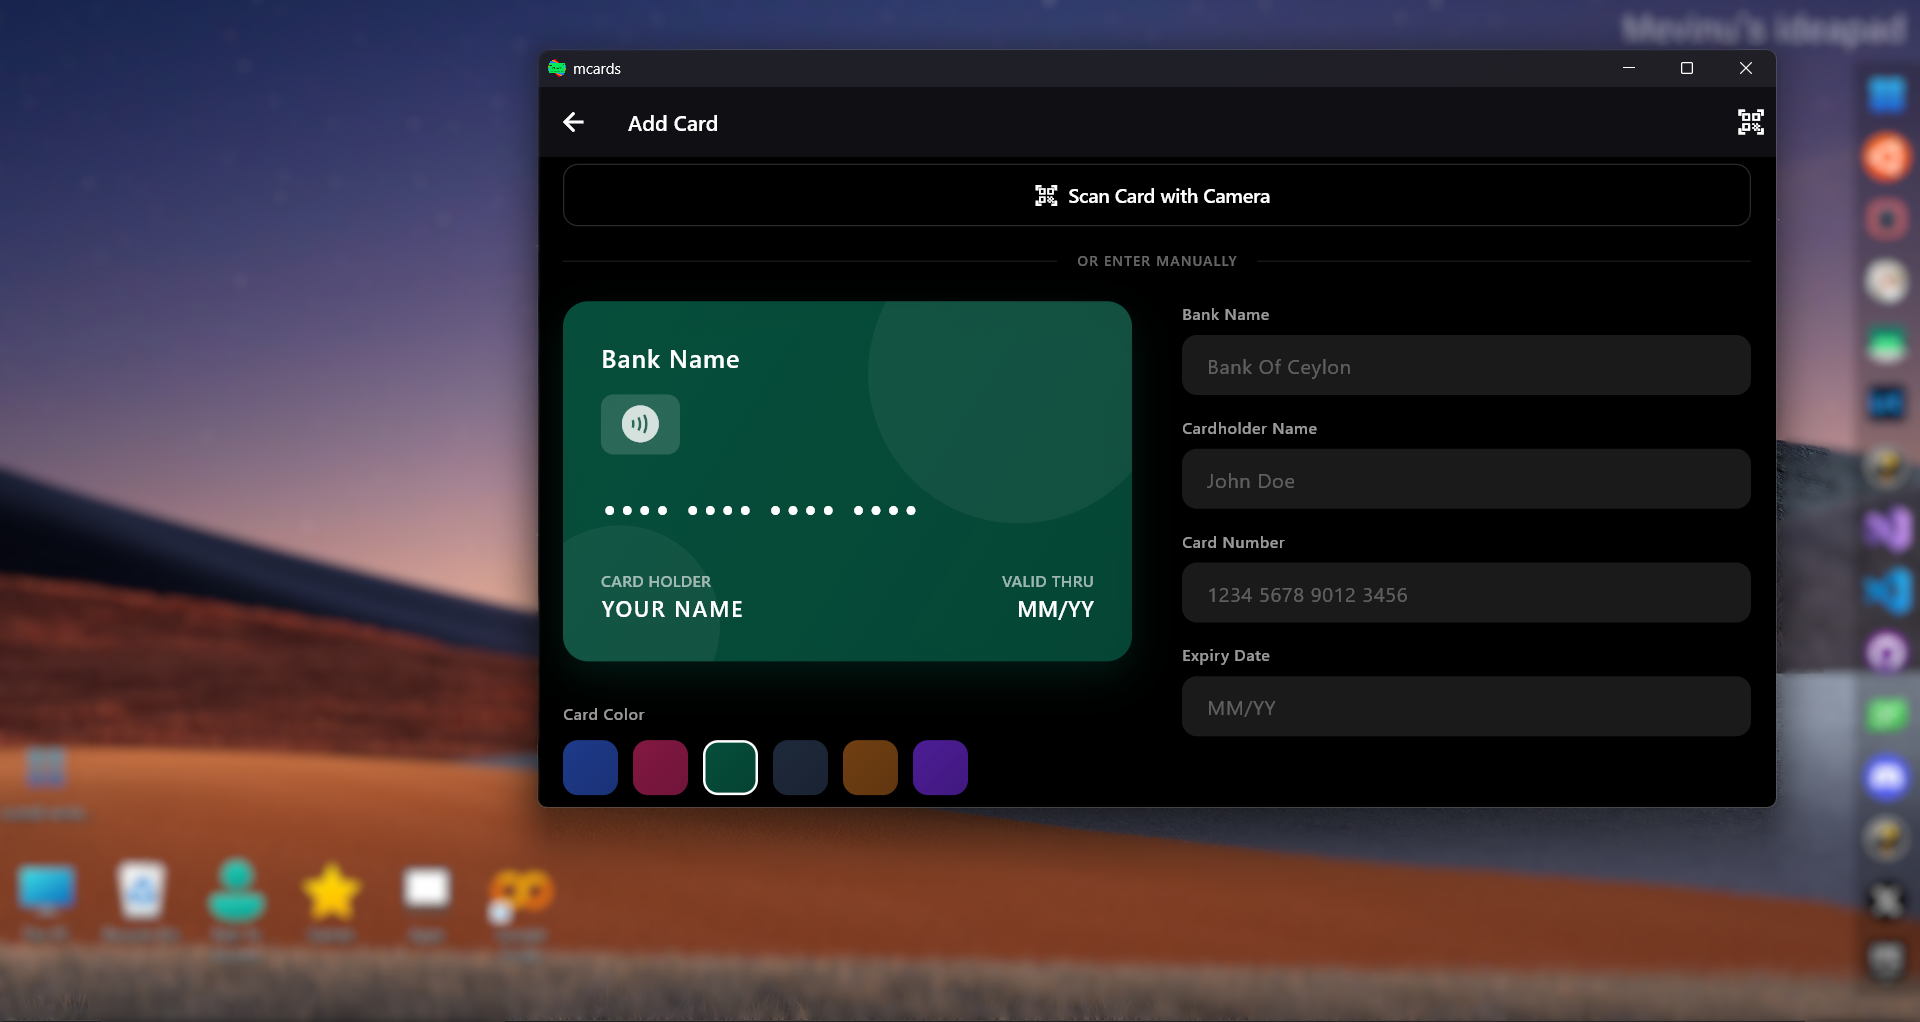Select the purple card color swatch
Image resolution: width=1920 pixels, height=1022 pixels.
click(x=940, y=767)
